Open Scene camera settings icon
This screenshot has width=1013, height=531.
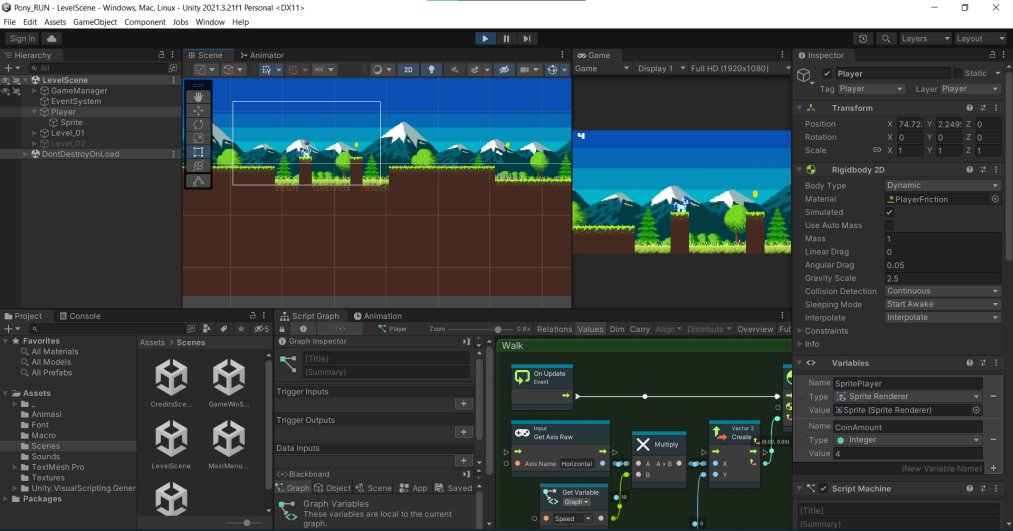pyautogui.click(x=525, y=69)
